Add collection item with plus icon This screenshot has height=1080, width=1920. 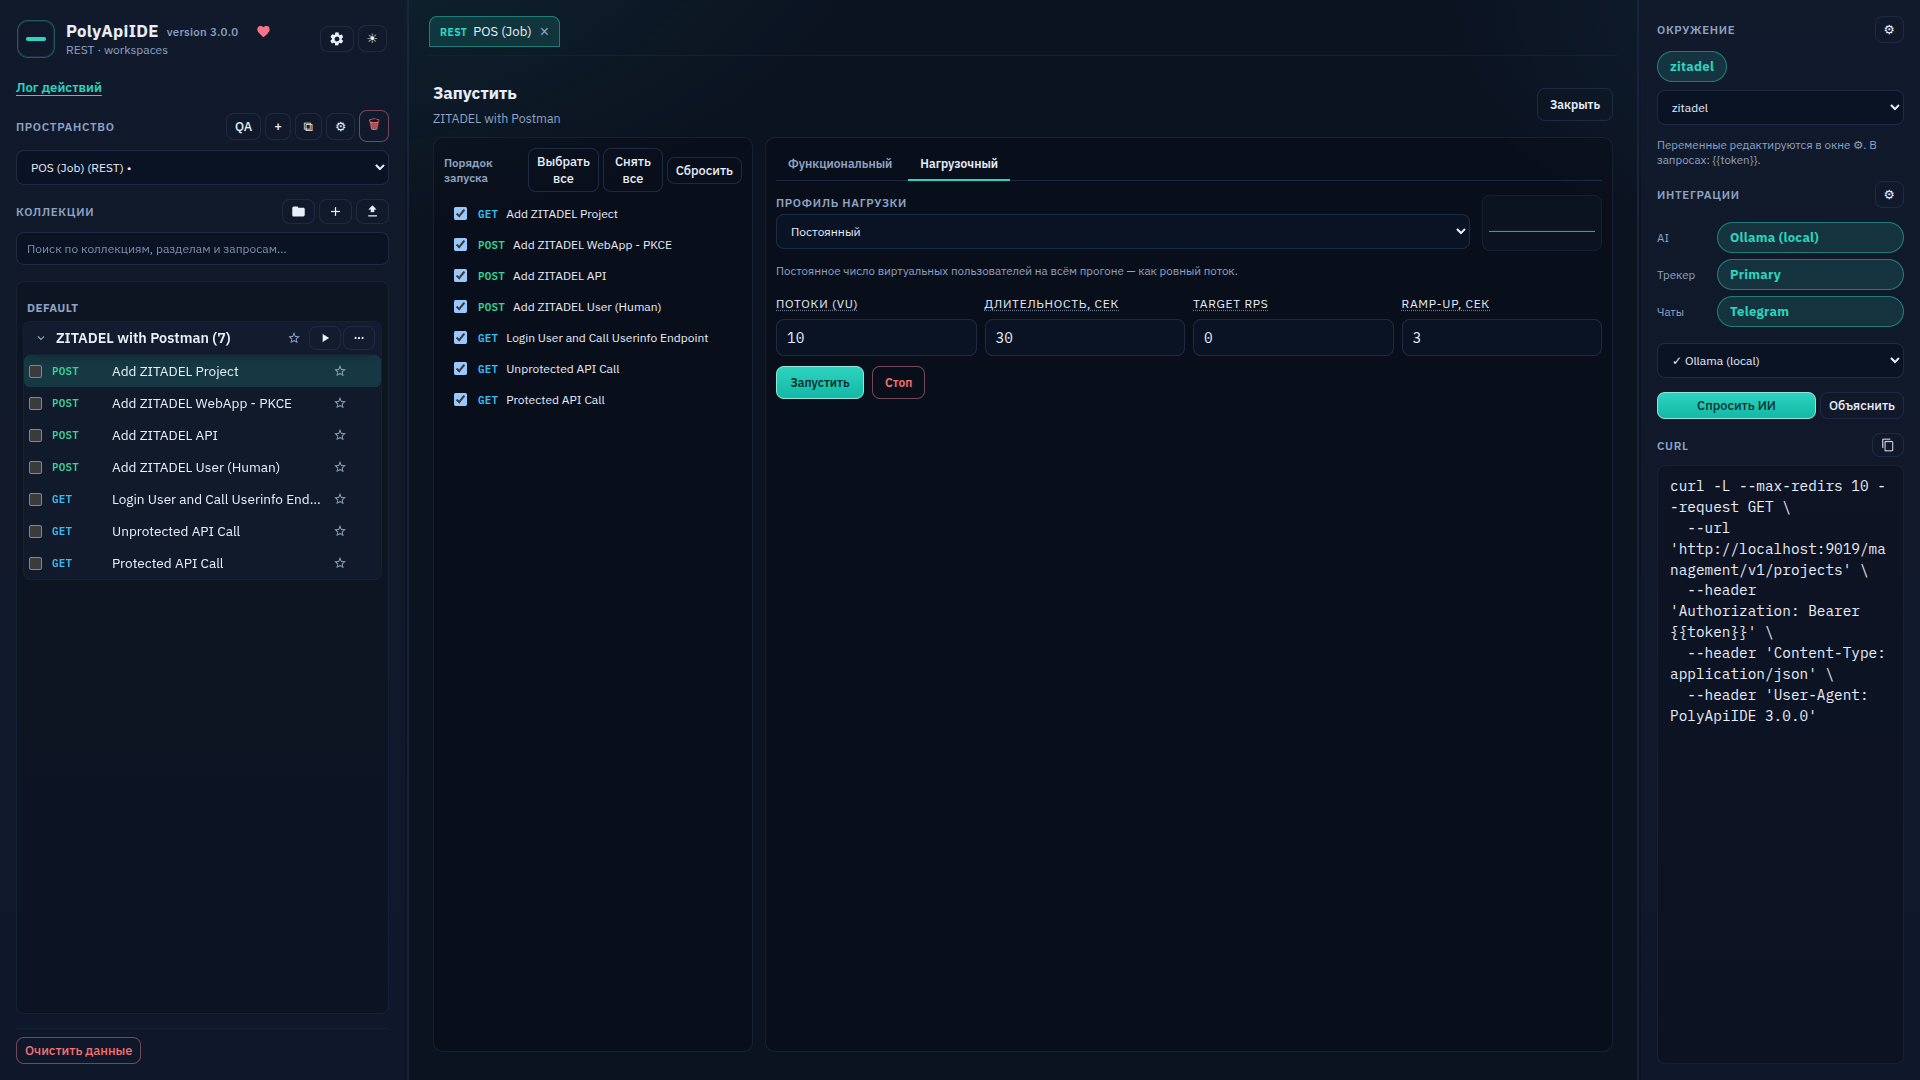click(x=335, y=212)
